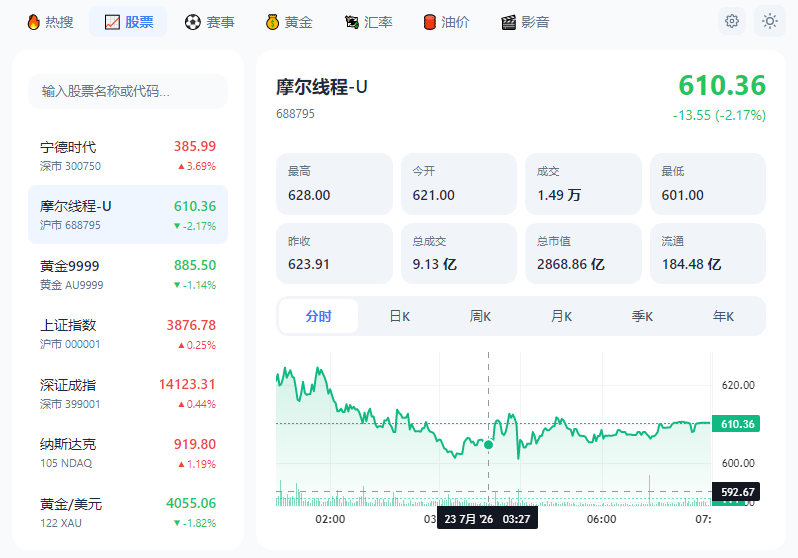Click the 昨收 623.91 info card

[334, 253]
